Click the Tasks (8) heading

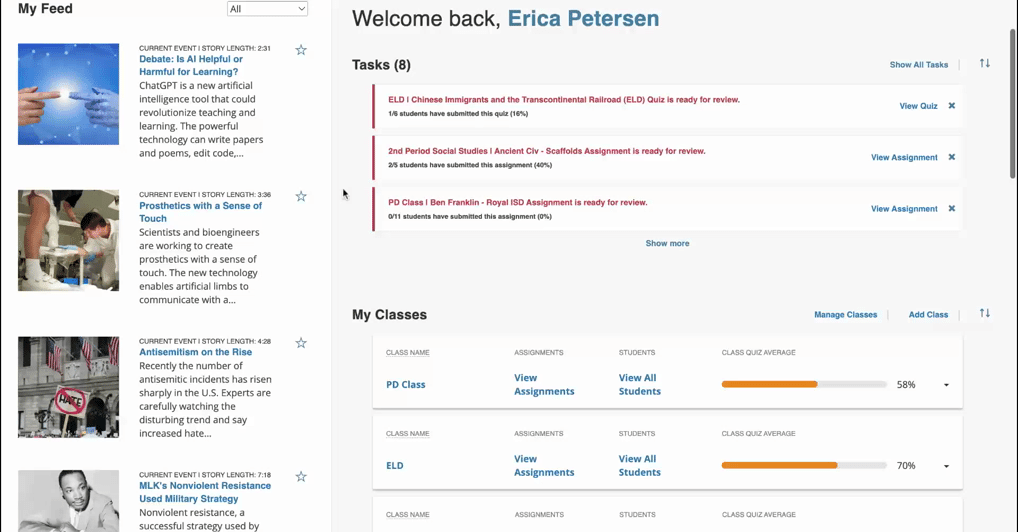click(381, 65)
